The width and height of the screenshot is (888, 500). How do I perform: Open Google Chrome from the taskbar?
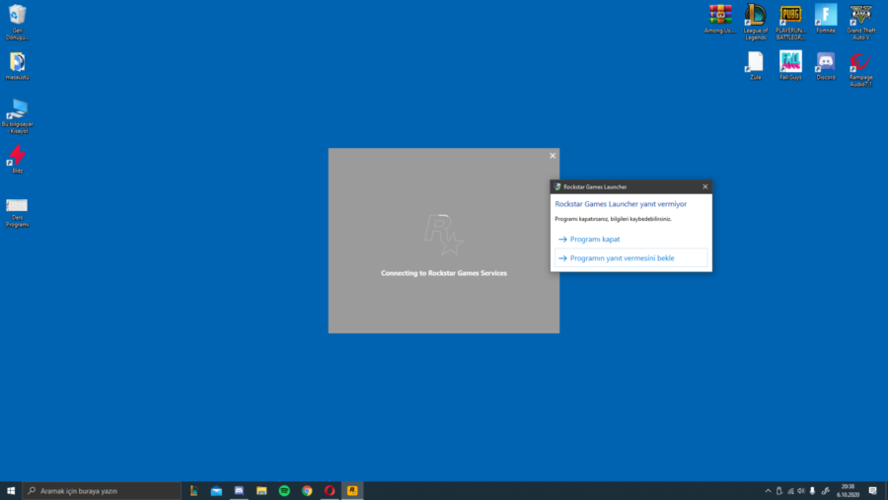(307, 490)
